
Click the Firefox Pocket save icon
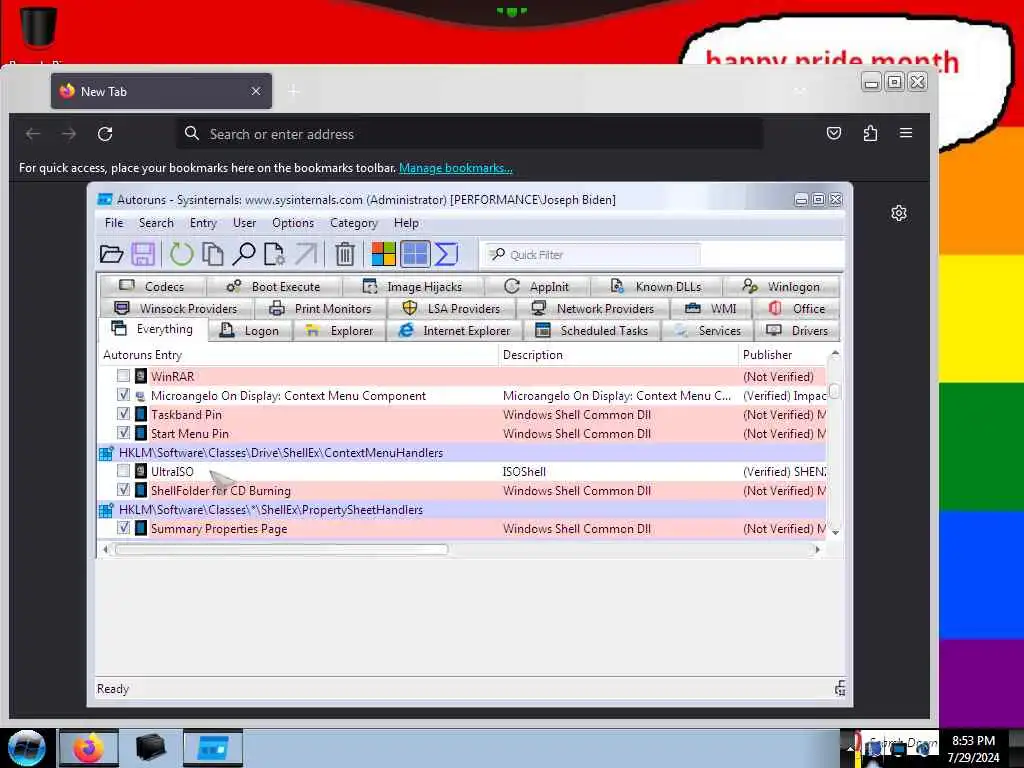tap(834, 133)
